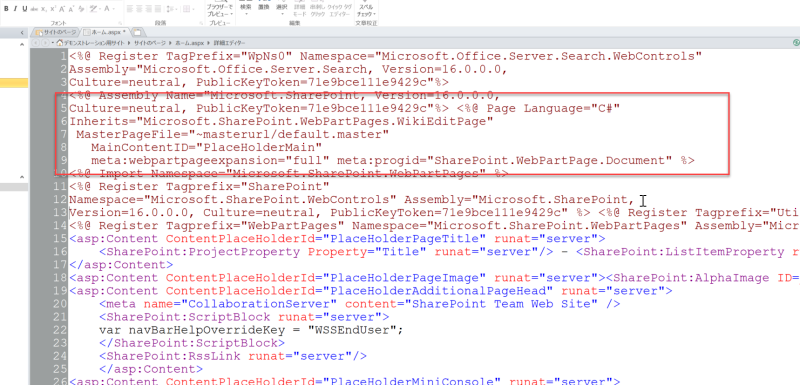Collapse the lower navigation section
Image resolution: width=800 pixels, height=385 pixels.
(x=22, y=177)
